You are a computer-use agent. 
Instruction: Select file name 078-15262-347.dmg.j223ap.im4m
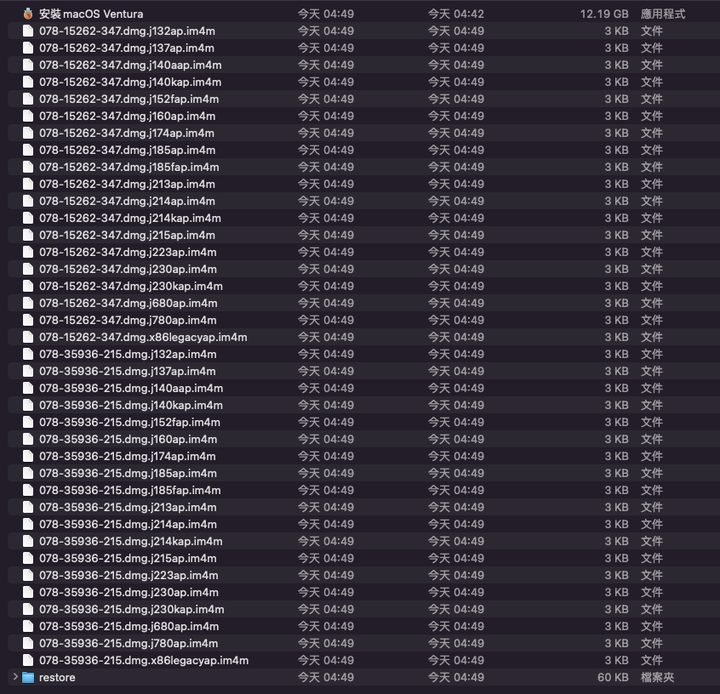[x=128, y=252]
